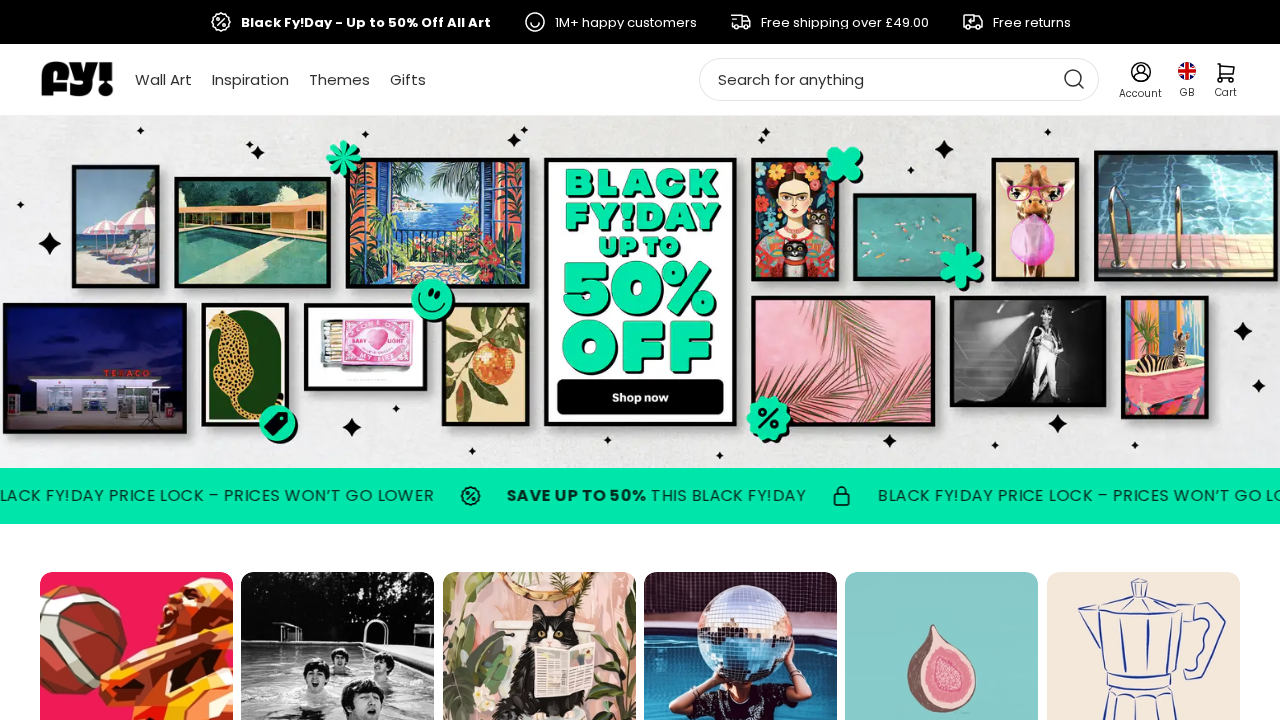This screenshot has height=720, width=1280.
Task: Click the delivery truck free shipping icon
Action: 741,22
